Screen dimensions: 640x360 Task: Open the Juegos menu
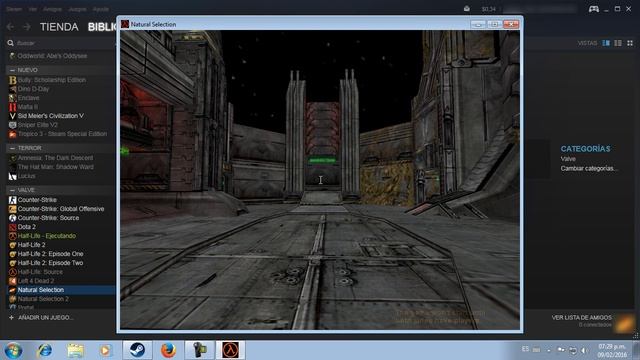[77, 9]
